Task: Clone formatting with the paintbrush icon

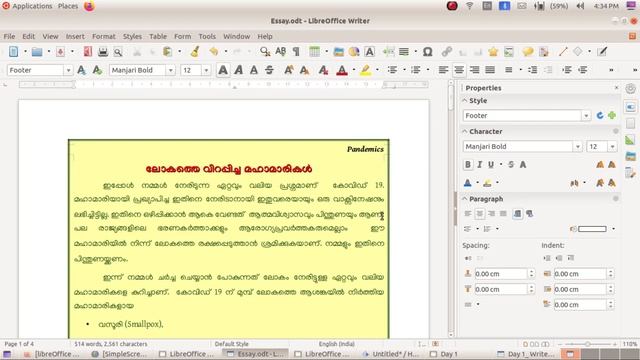Action: [195, 51]
